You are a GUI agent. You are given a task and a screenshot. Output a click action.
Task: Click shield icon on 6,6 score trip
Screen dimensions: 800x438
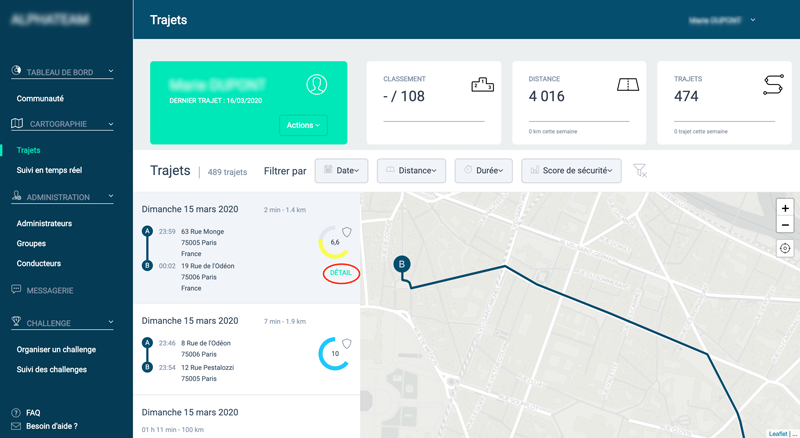point(347,232)
